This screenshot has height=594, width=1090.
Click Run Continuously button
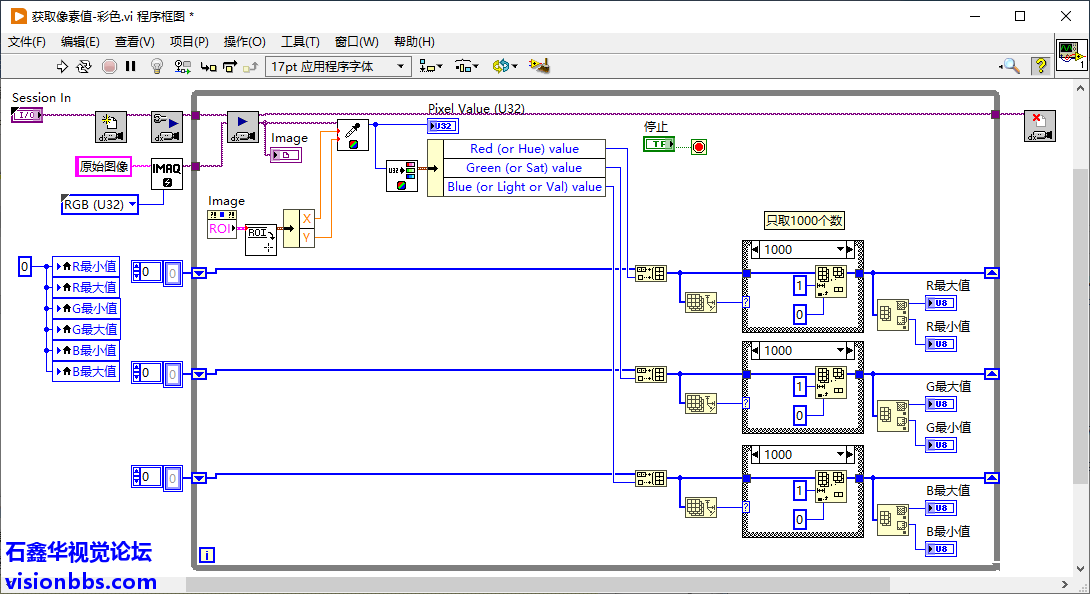point(83,66)
